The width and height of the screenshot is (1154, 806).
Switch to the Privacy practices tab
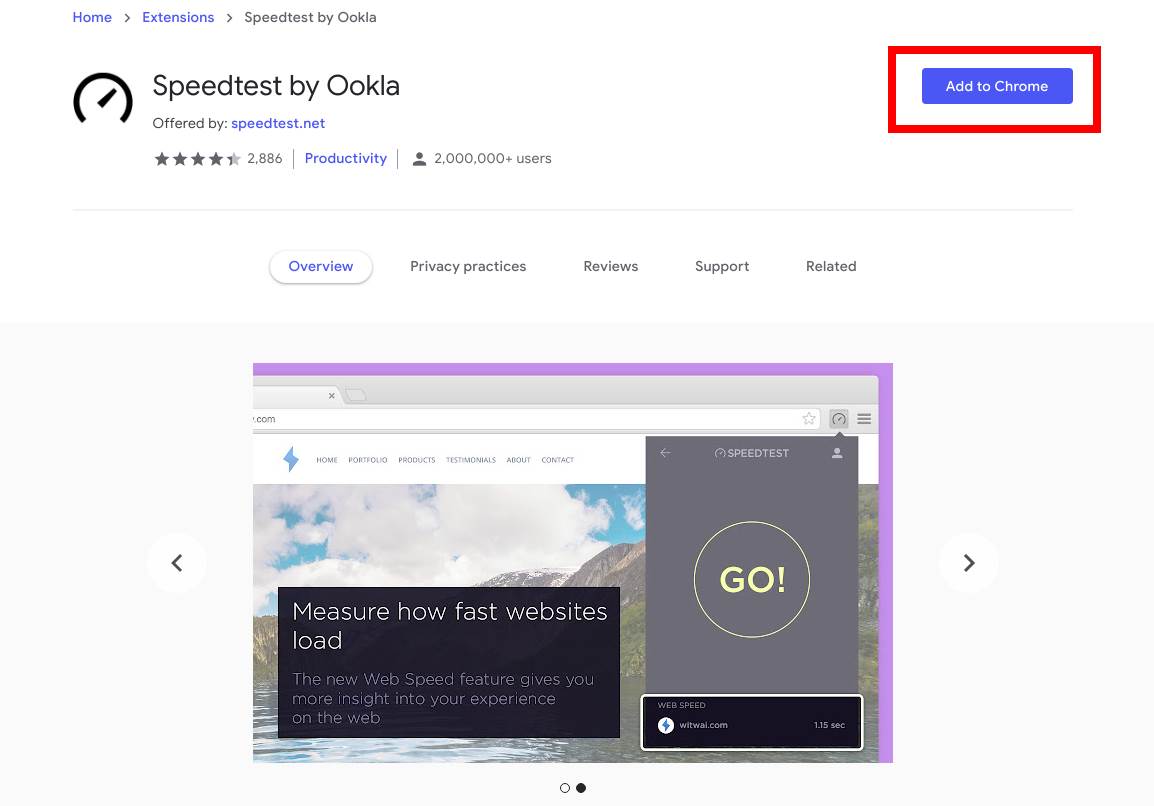(468, 266)
